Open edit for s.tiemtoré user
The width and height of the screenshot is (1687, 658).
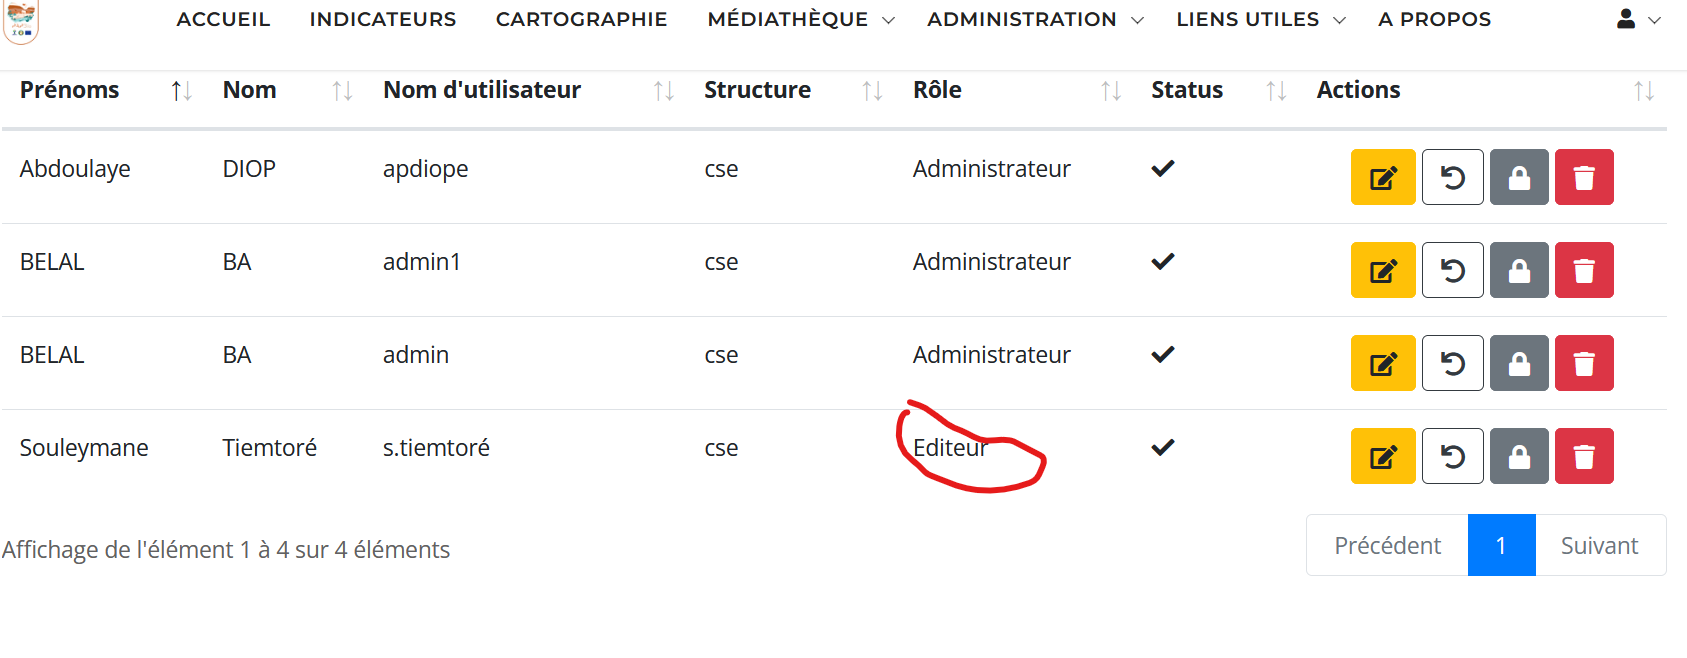click(1383, 456)
